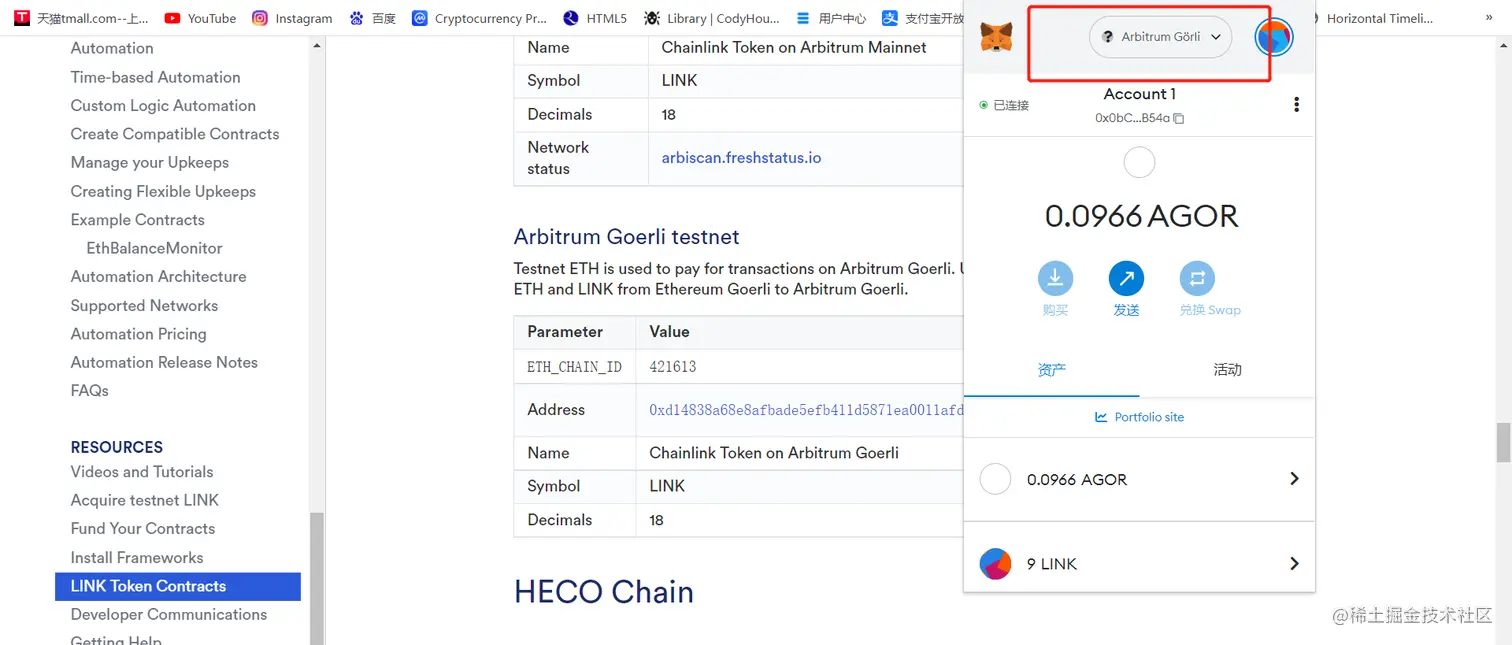The width and height of the screenshot is (1512, 645).
Task: Click the LINK token icon
Action: click(x=995, y=564)
